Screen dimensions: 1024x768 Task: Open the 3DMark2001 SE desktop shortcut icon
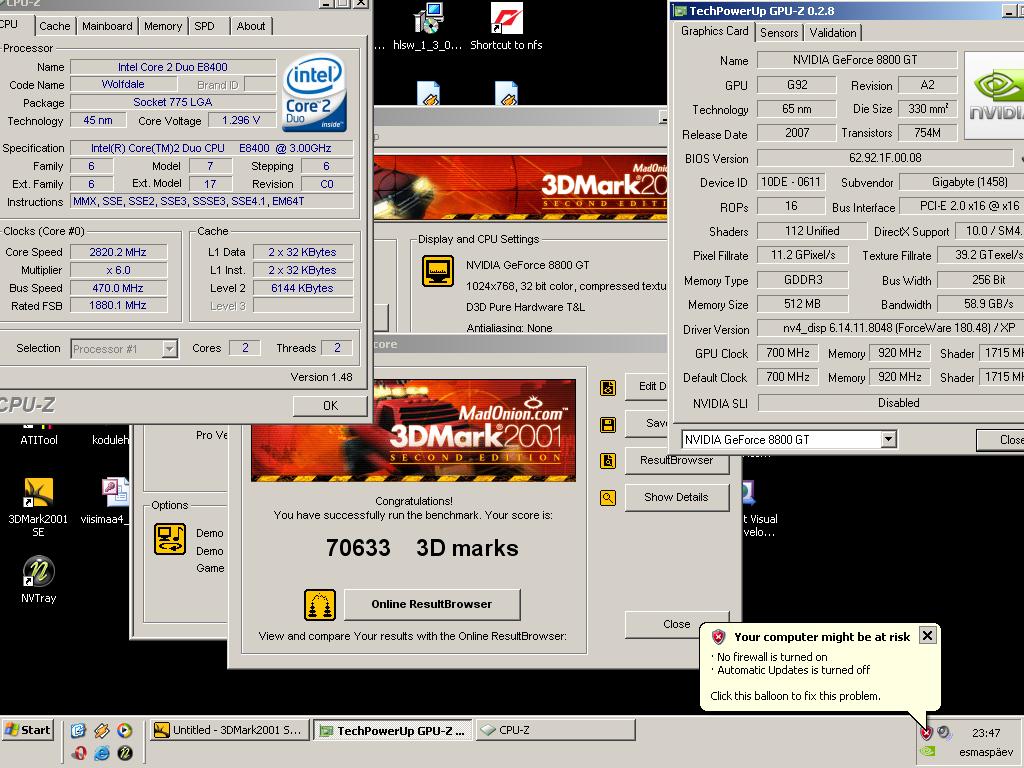click(x=38, y=493)
